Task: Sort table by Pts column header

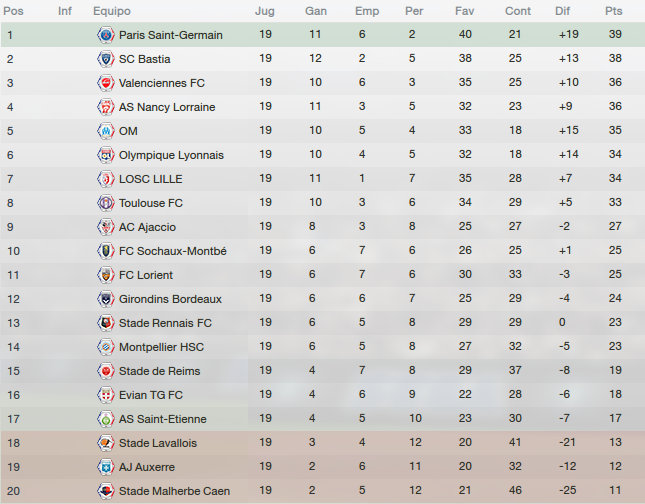Action: (x=613, y=11)
